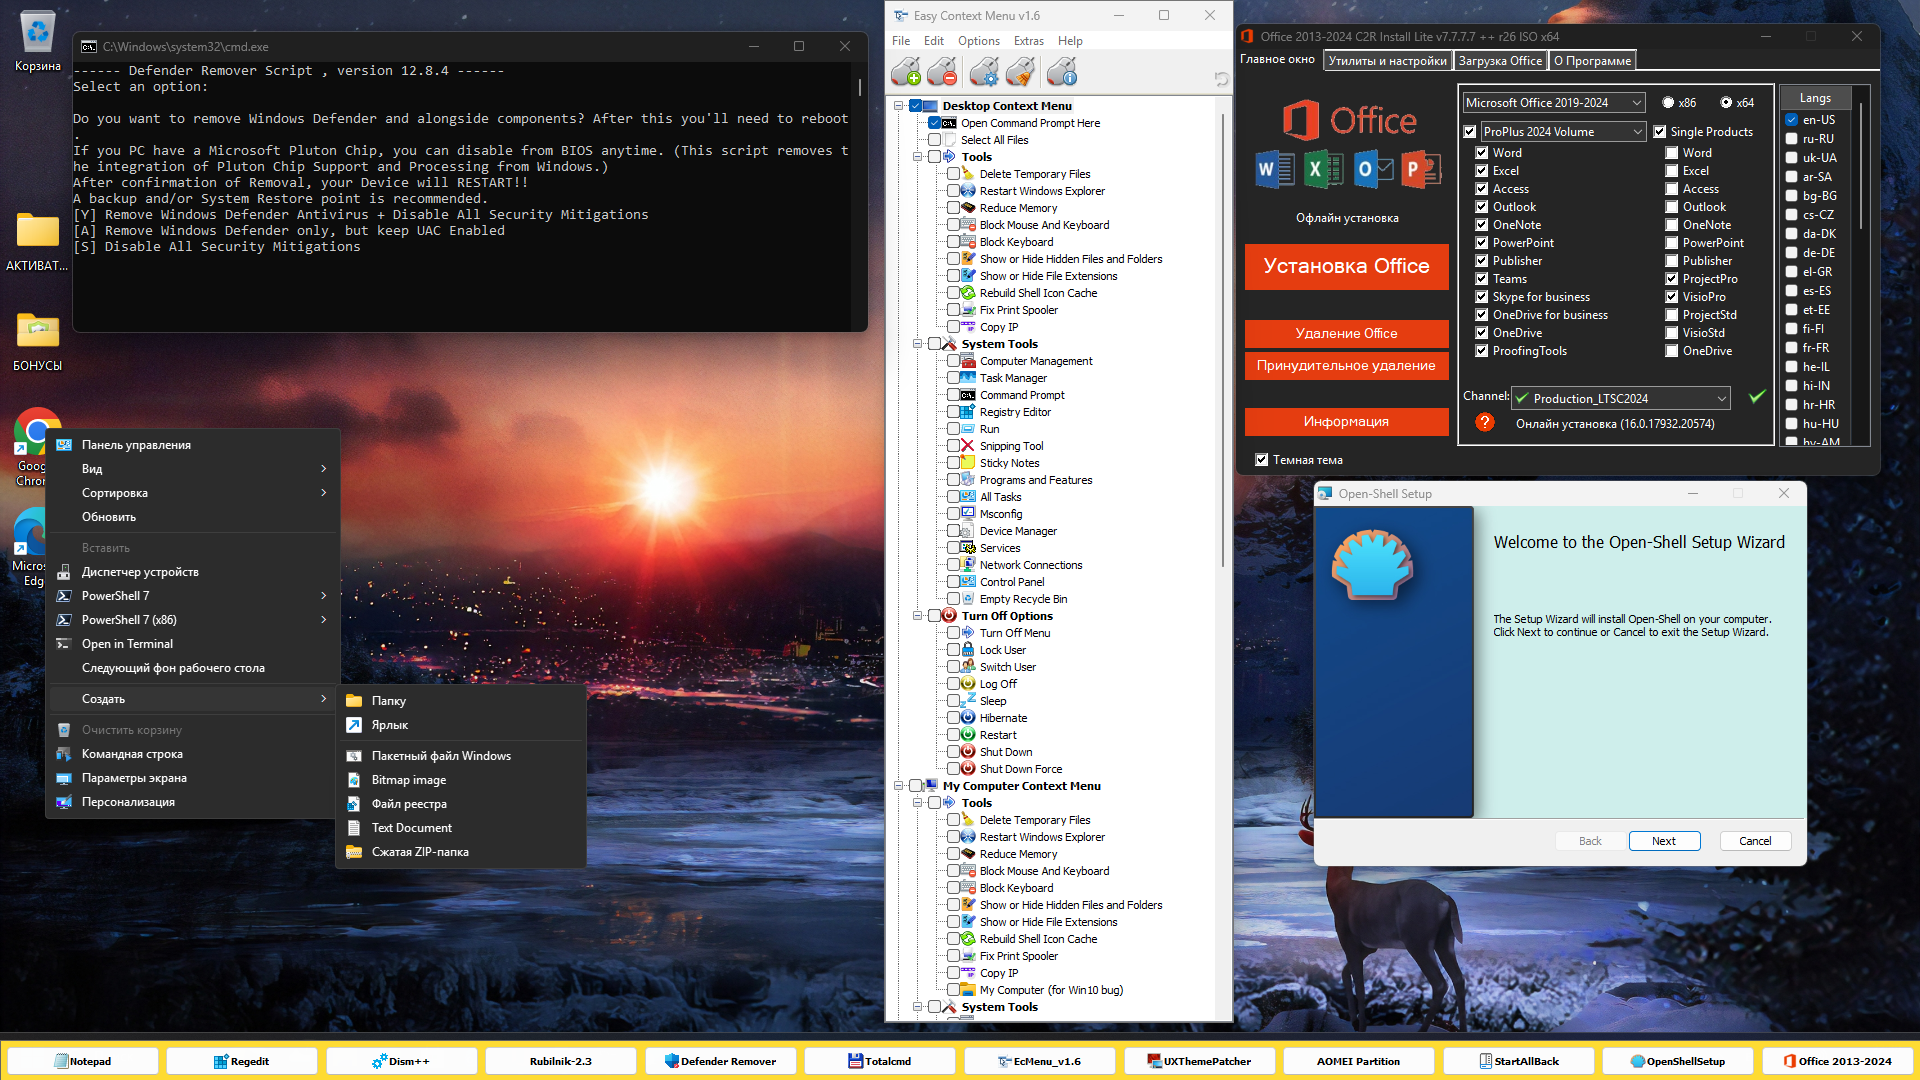Choose Text Document in Создать submenu

[411, 828]
